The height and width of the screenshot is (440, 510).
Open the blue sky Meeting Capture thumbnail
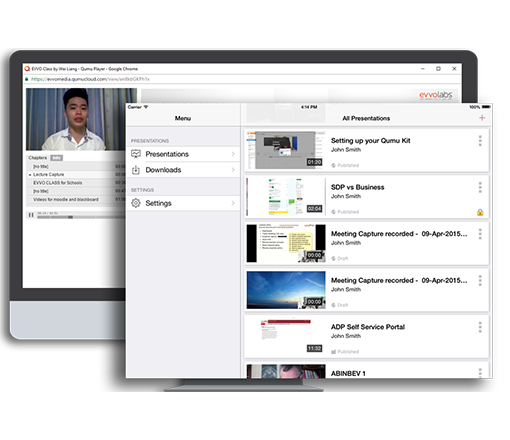click(x=286, y=290)
